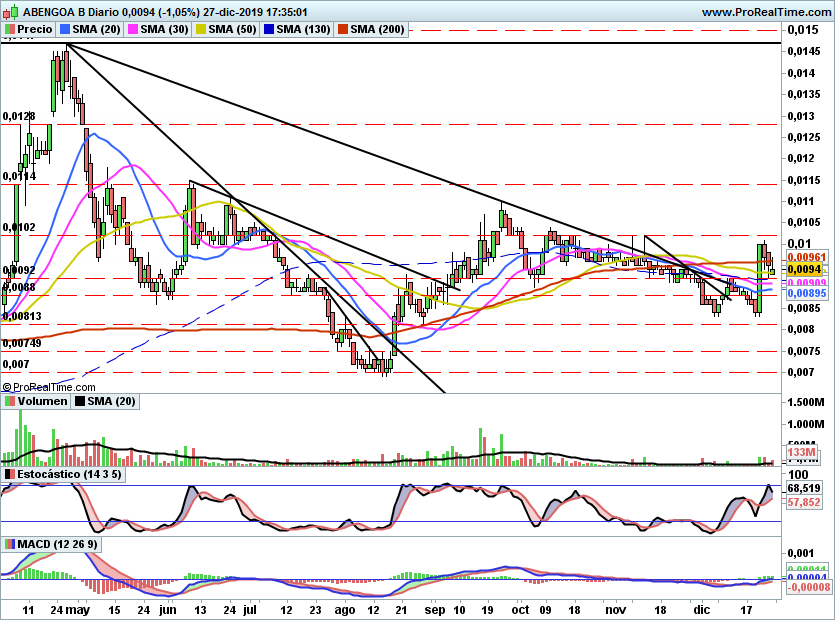835x620 pixels.
Task: Click the MACD indicator icon
Action: tap(9, 544)
